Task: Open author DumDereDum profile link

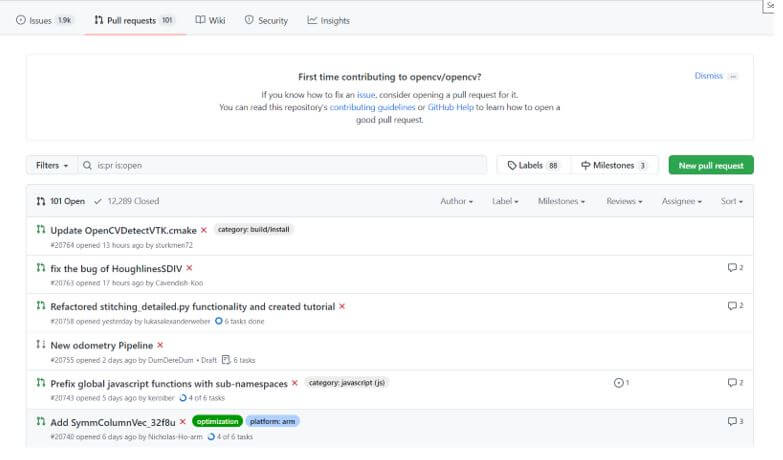Action: pyautogui.click(x=170, y=360)
